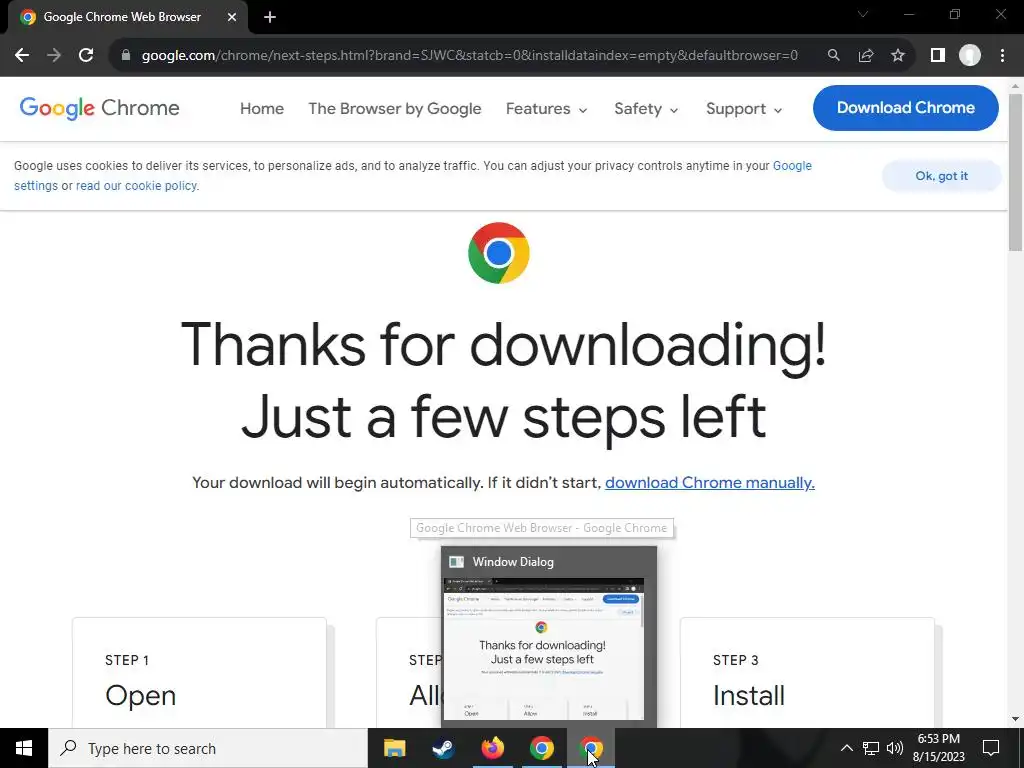This screenshot has height=768, width=1024.
Task: Expand the Support dropdown menu
Action: click(744, 108)
